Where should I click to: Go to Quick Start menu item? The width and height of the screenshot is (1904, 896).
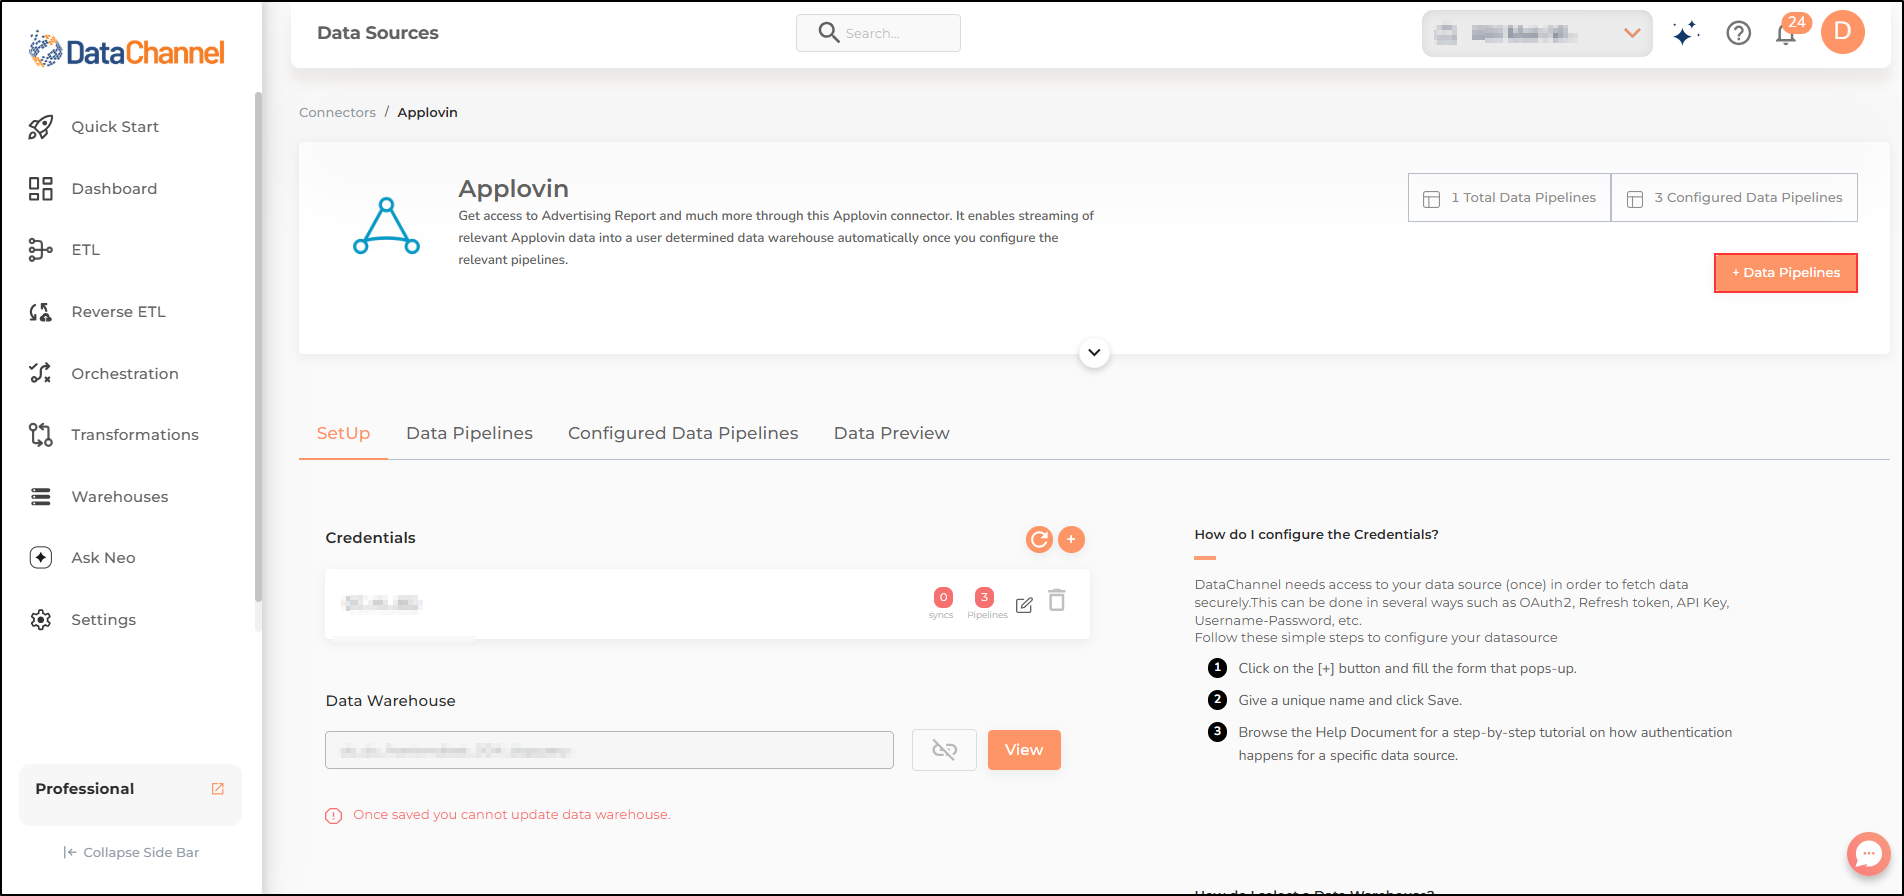115,127
